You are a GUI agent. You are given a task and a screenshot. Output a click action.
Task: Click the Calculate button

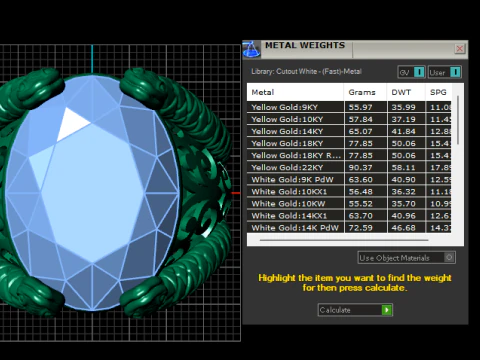click(355, 310)
